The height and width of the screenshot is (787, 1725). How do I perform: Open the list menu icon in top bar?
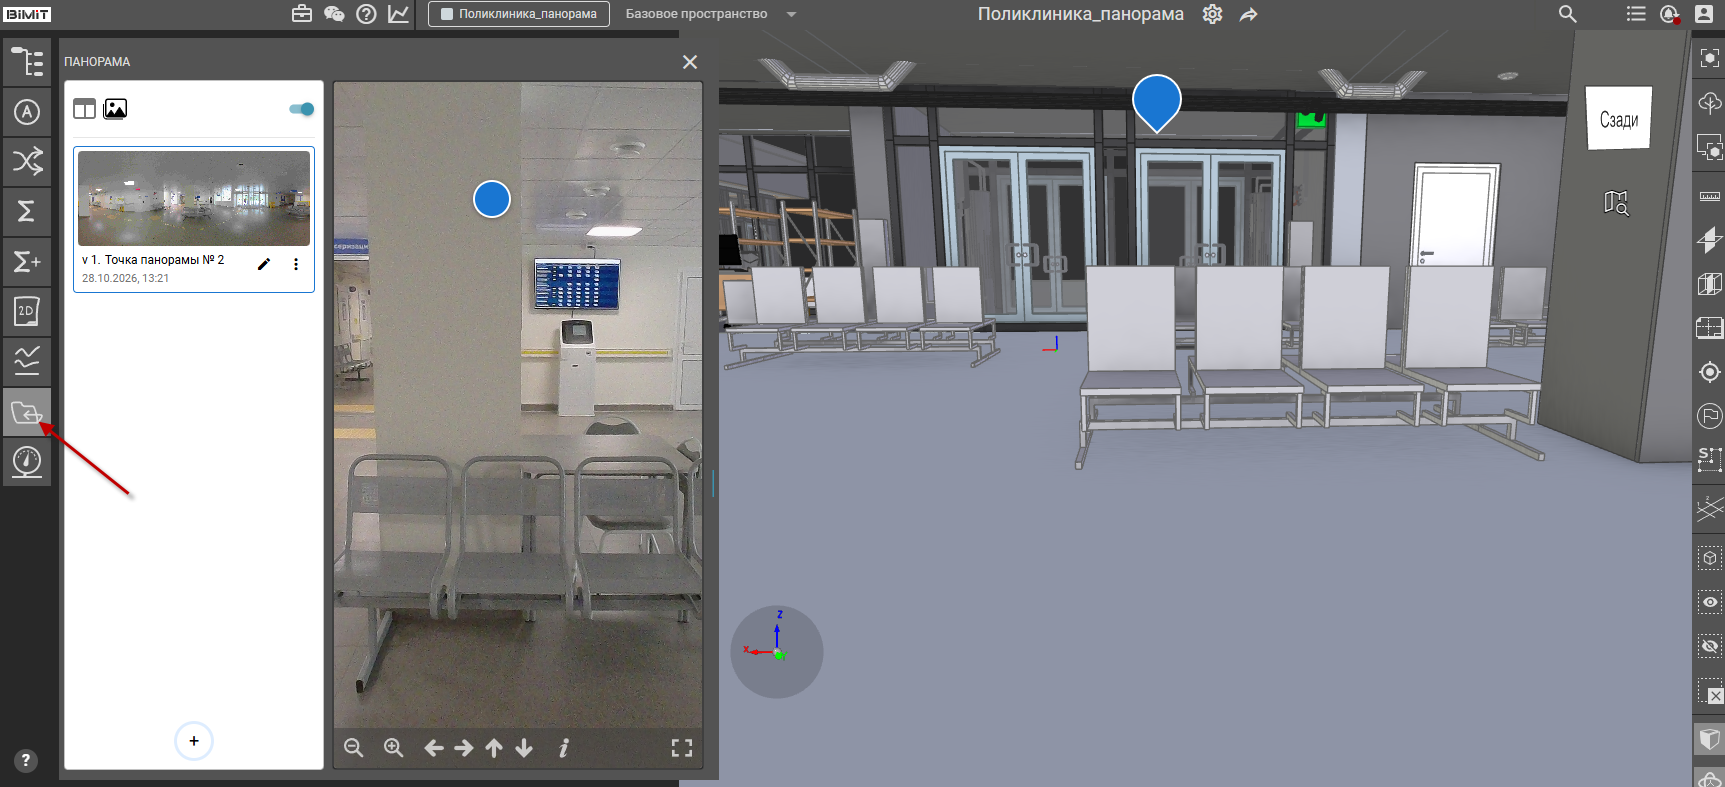click(x=1636, y=14)
